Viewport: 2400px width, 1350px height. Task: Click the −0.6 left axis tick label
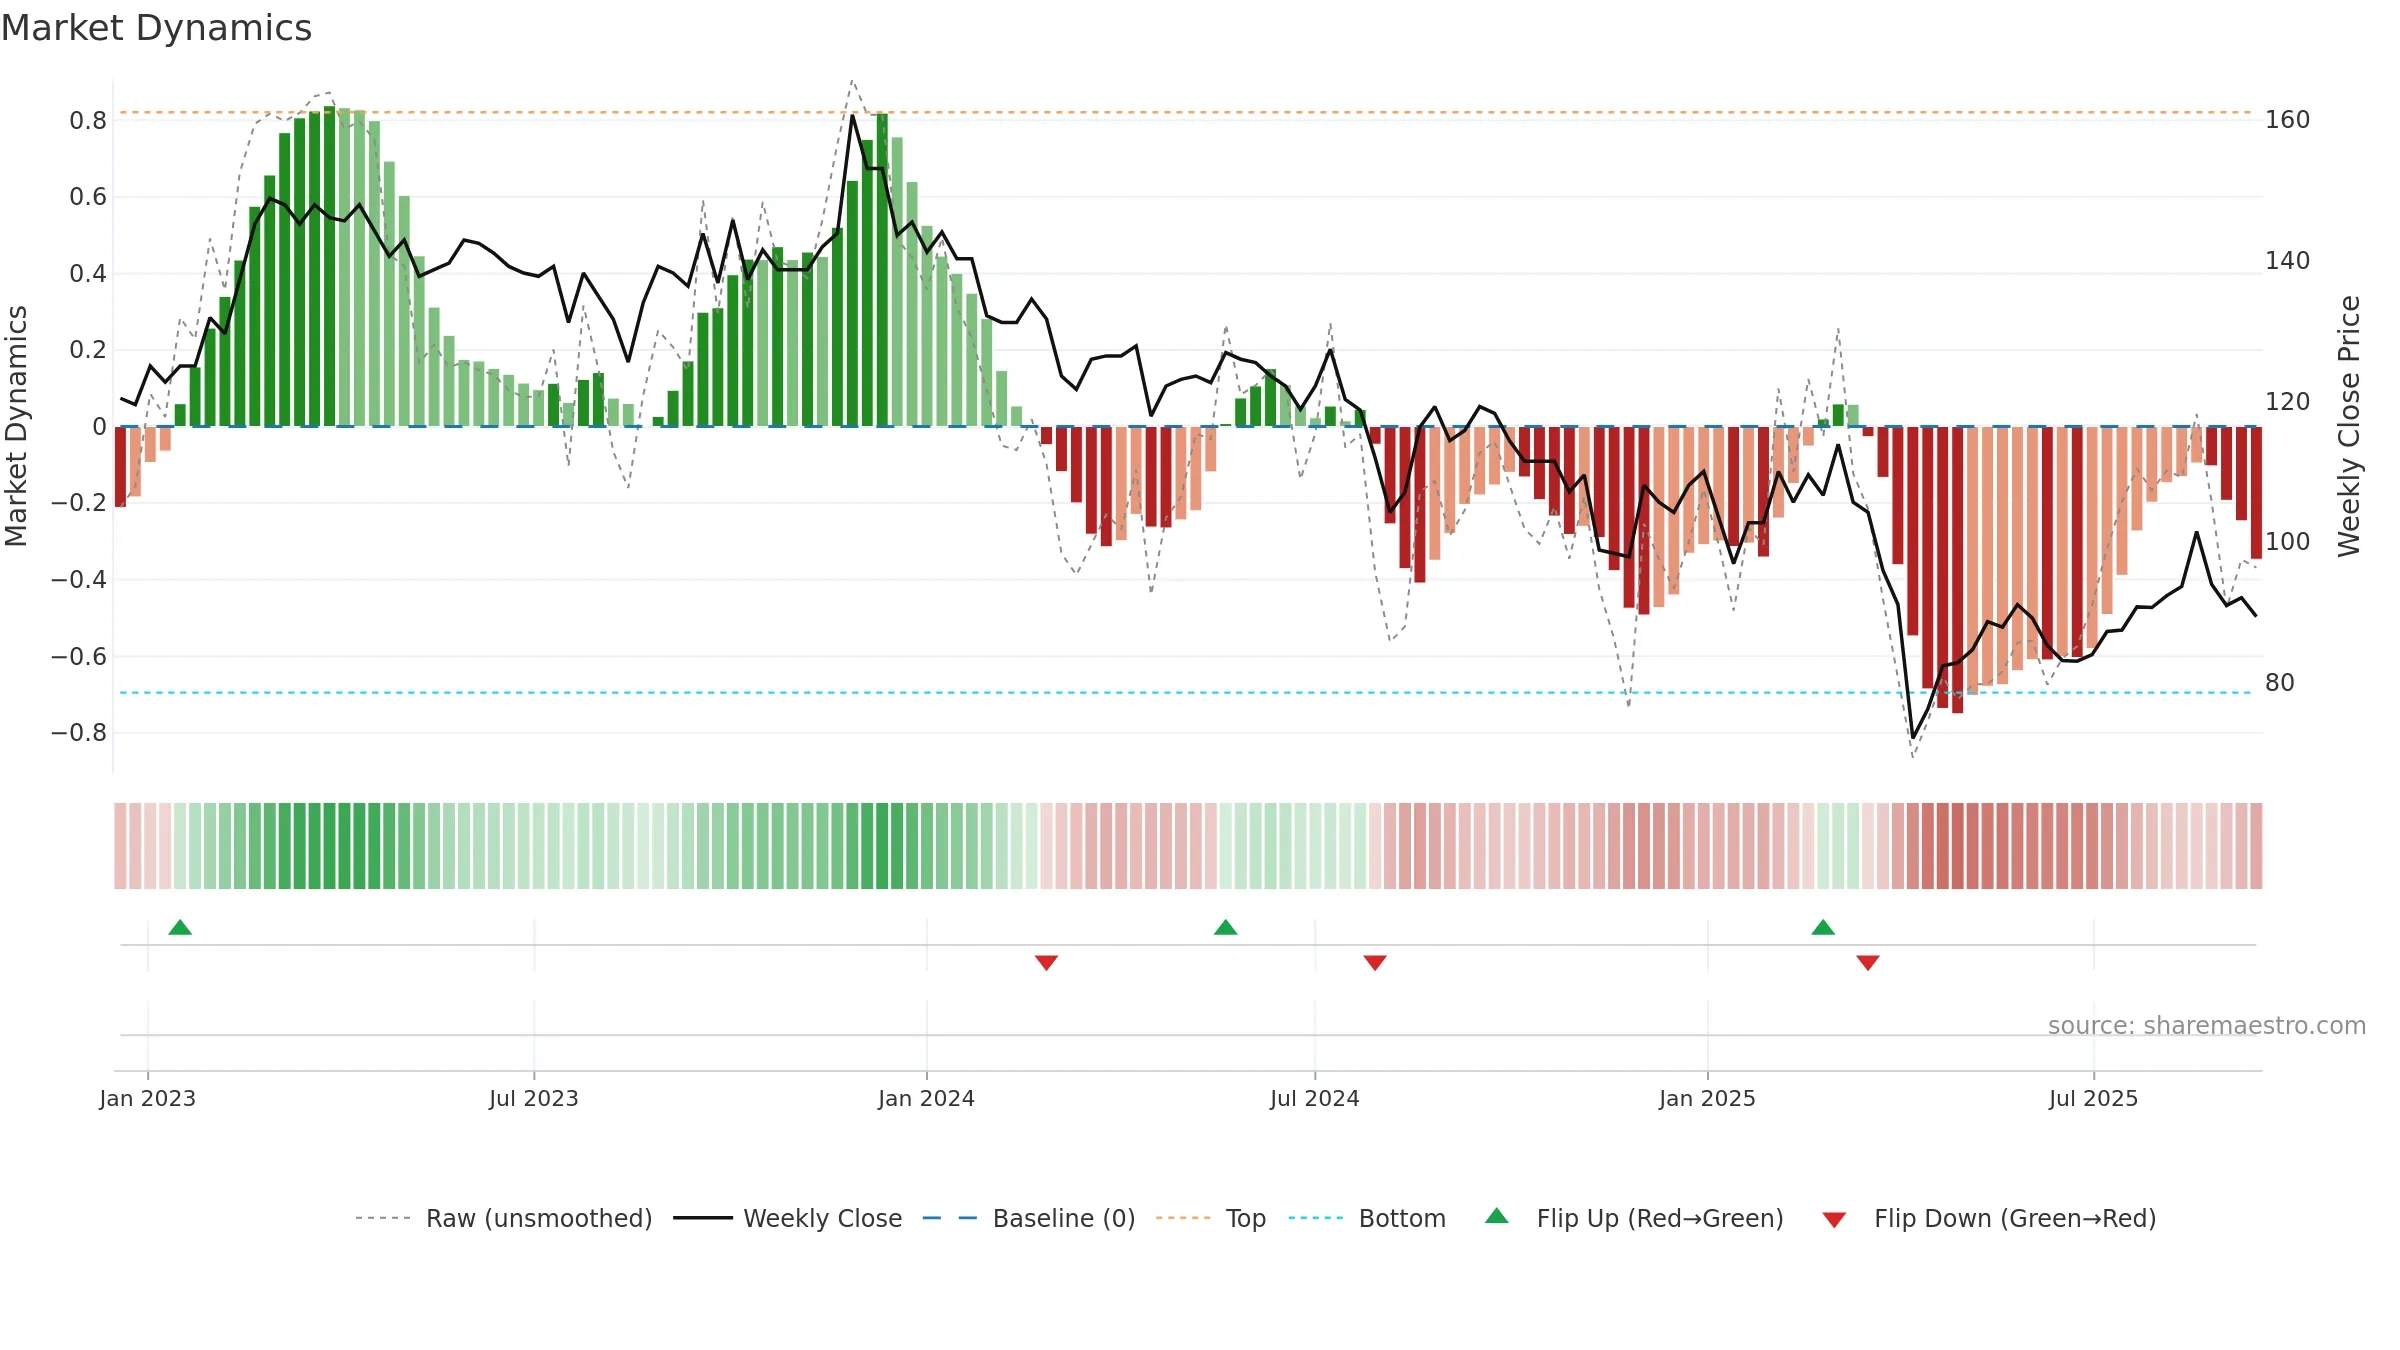click(x=79, y=657)
